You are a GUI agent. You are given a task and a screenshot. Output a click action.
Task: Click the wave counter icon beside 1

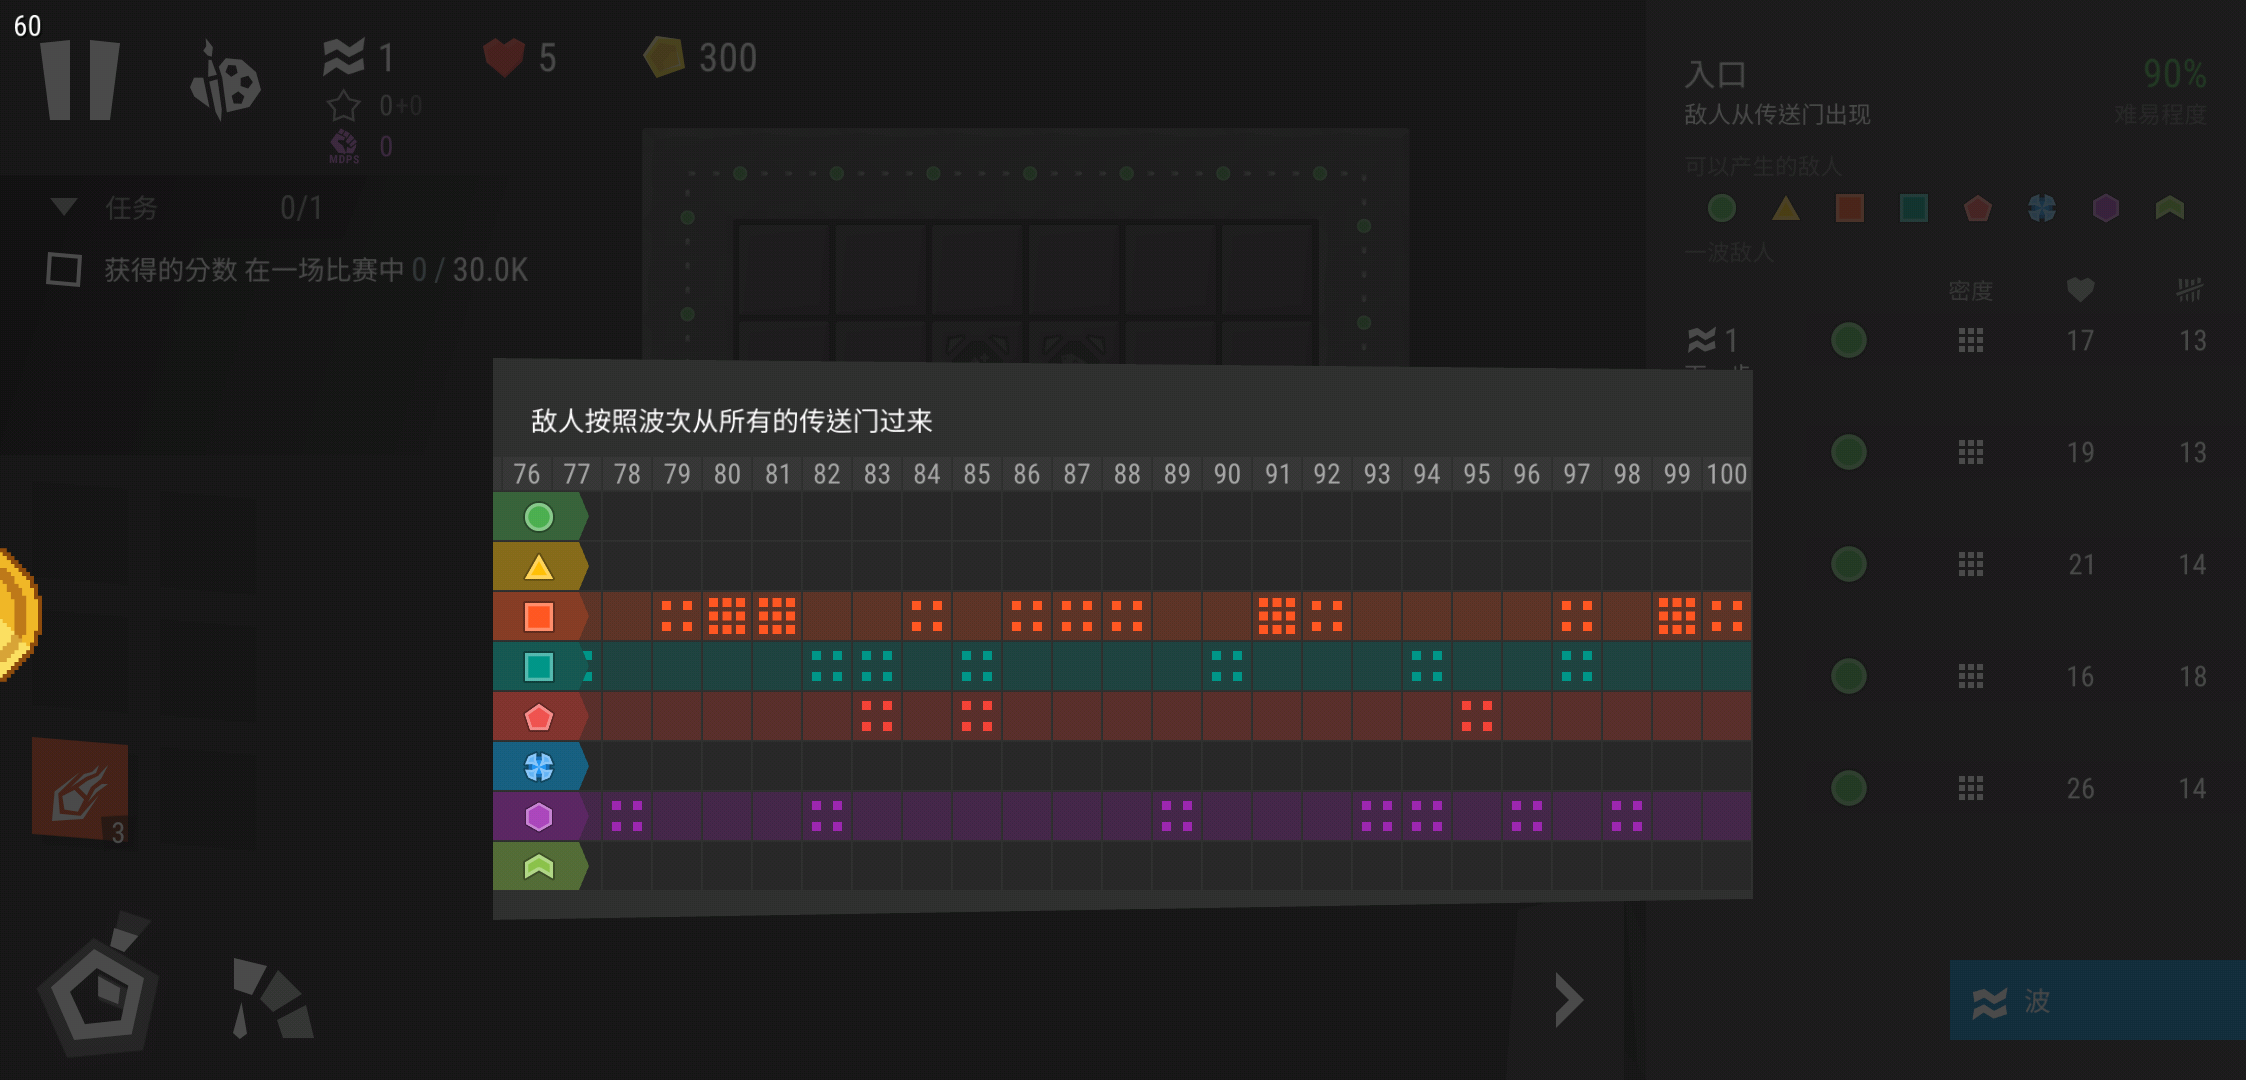tap(343, 57)
